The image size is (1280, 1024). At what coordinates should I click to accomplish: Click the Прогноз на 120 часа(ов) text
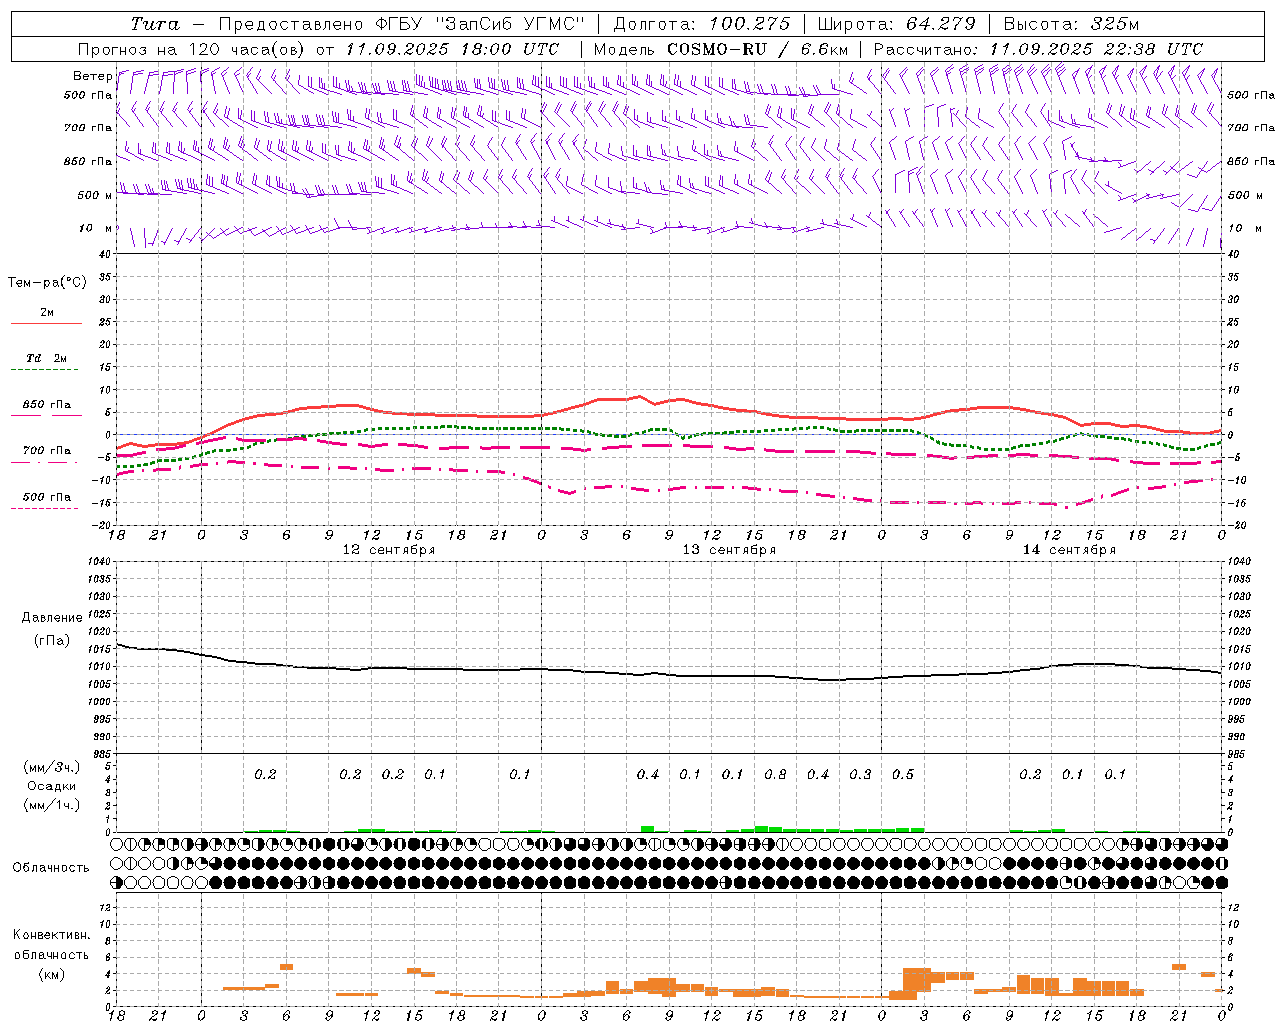click(x=193, y=49)
